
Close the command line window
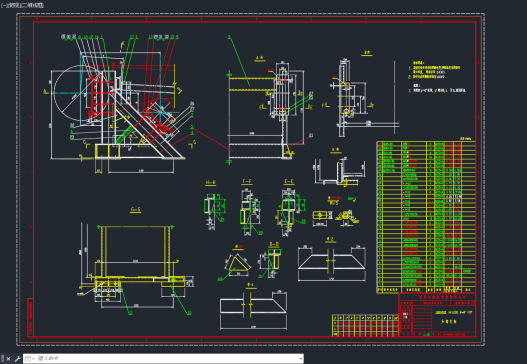click(8, 359)
